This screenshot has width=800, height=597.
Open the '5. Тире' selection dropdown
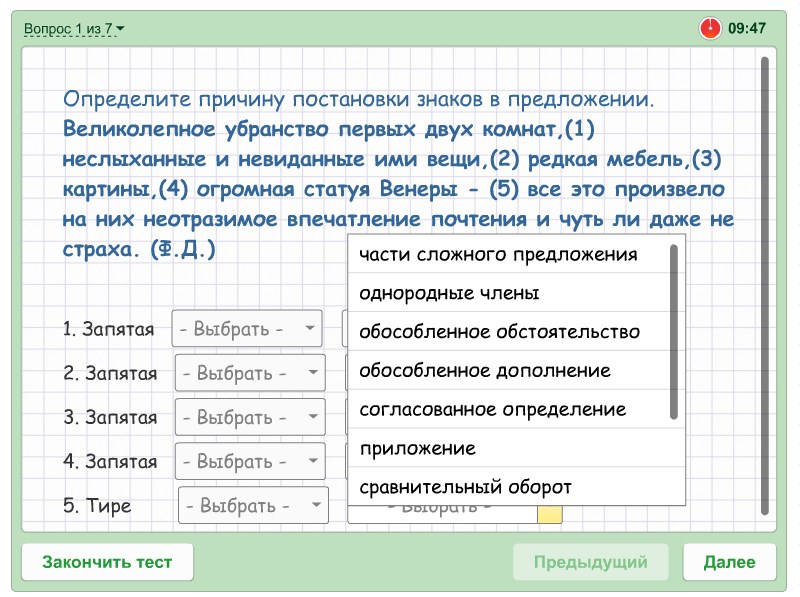click(254, 505)
